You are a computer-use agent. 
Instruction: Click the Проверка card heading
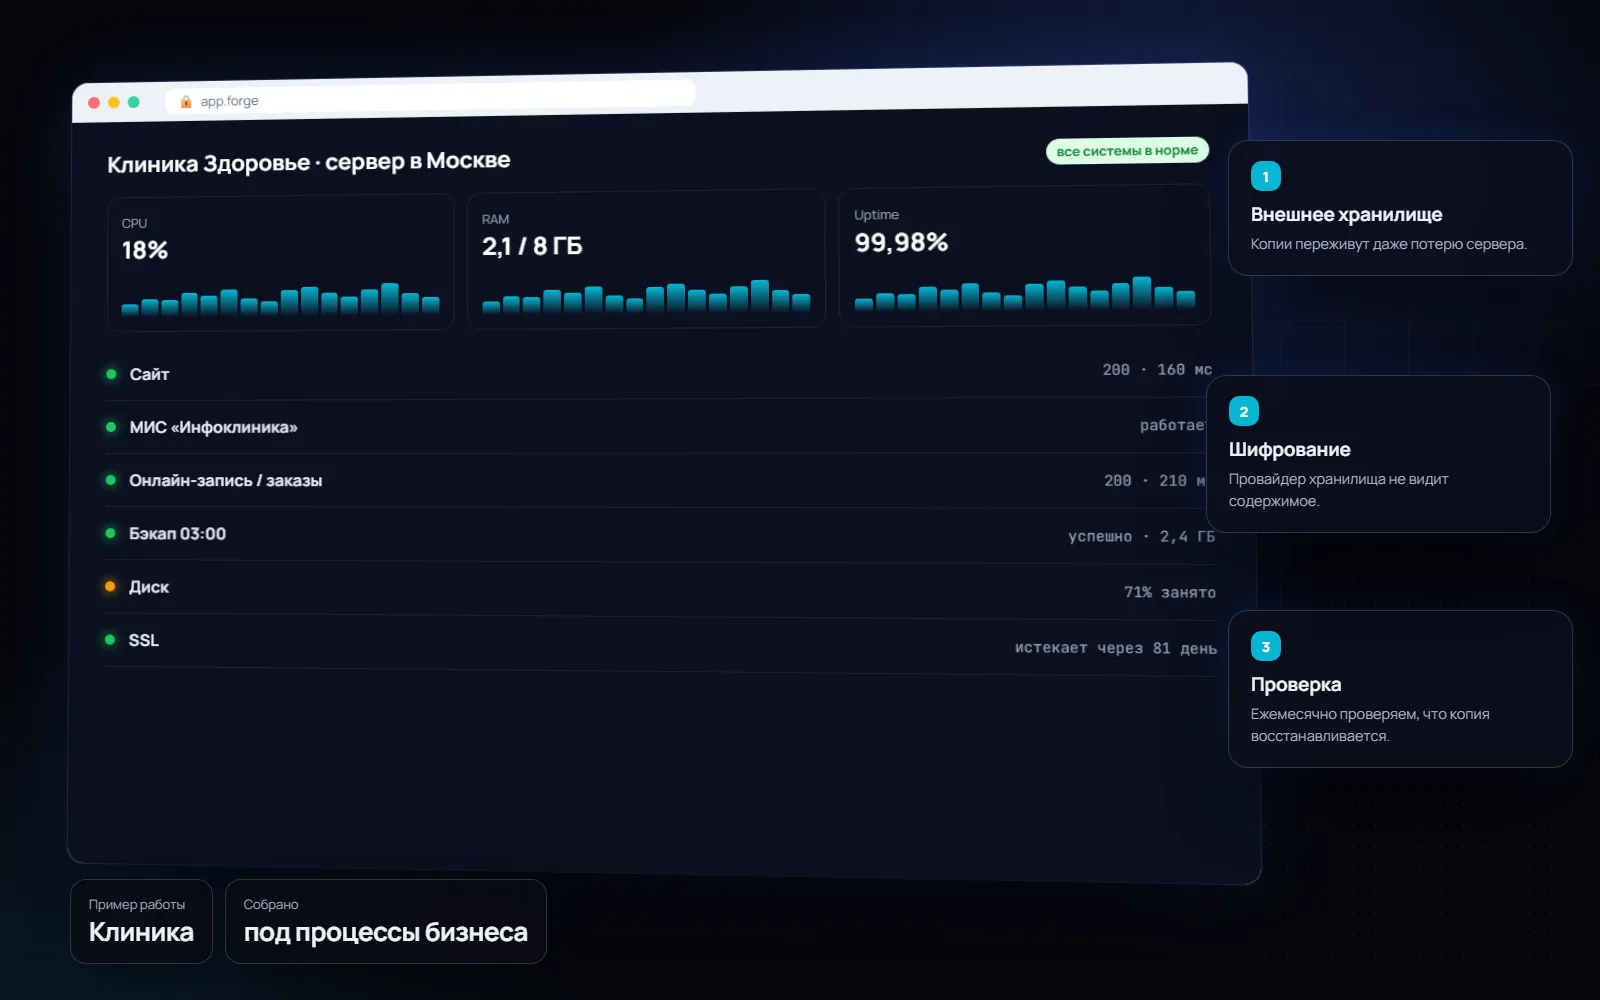(1295, 685)
